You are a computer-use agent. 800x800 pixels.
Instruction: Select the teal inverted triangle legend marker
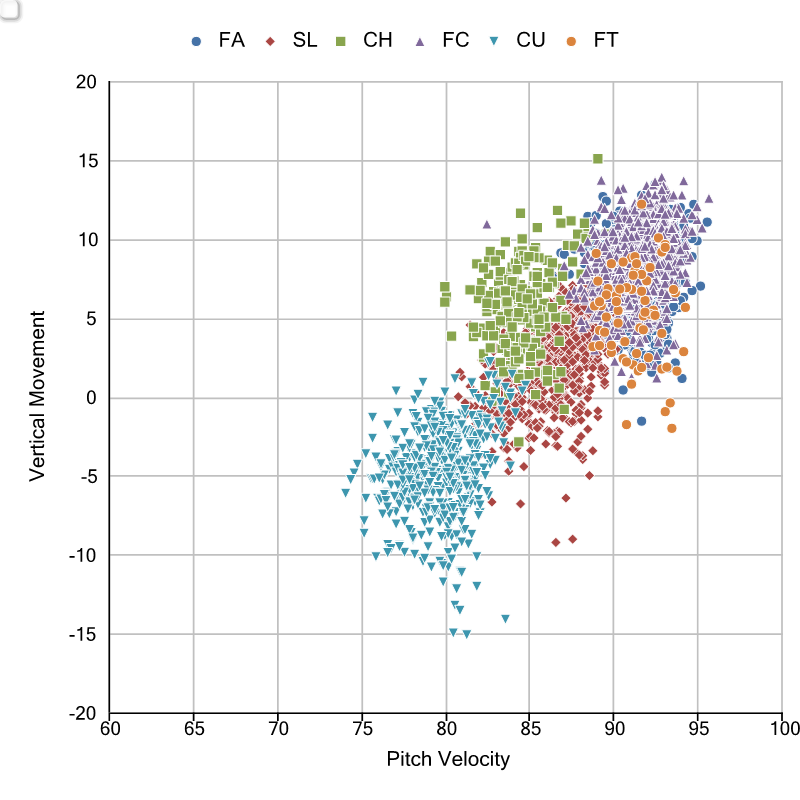[494, 41]
